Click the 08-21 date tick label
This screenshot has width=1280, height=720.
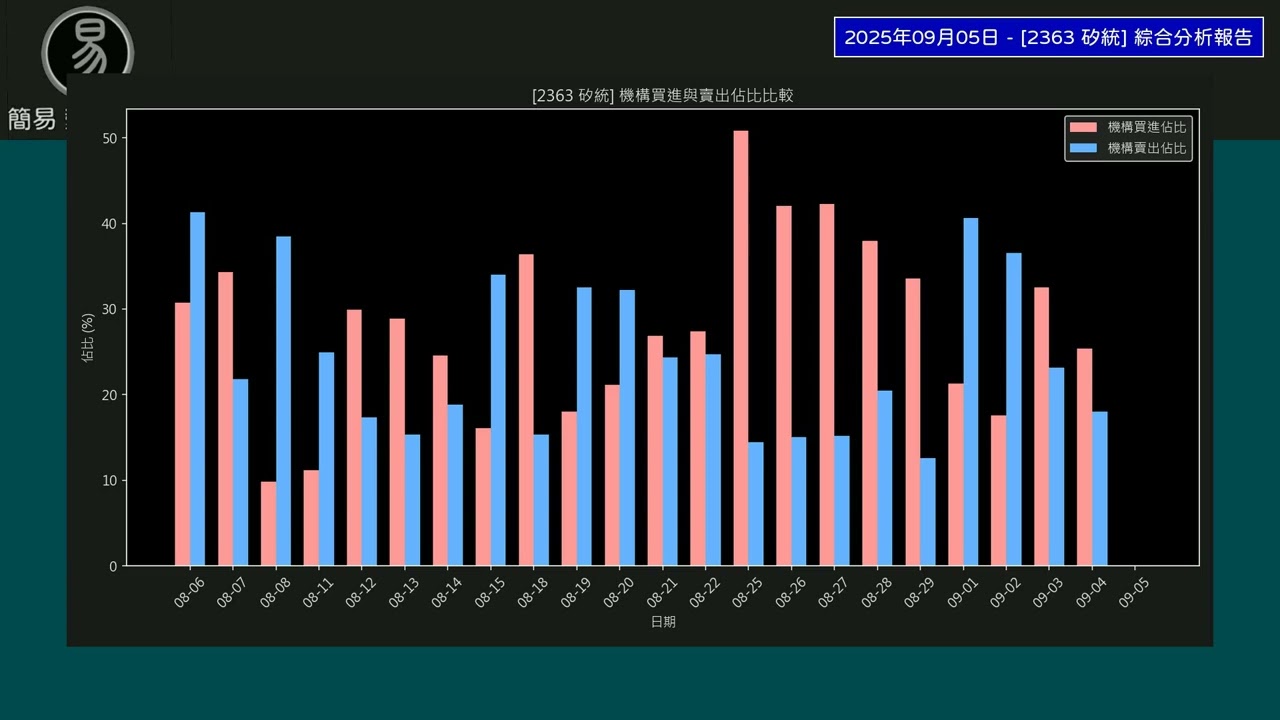[x=662, y=592]
